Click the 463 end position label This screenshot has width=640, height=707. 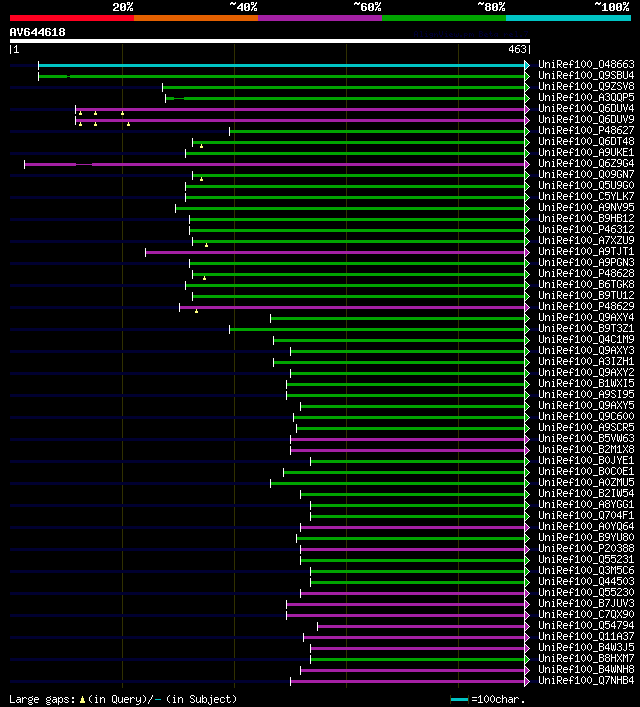(517, 49)
